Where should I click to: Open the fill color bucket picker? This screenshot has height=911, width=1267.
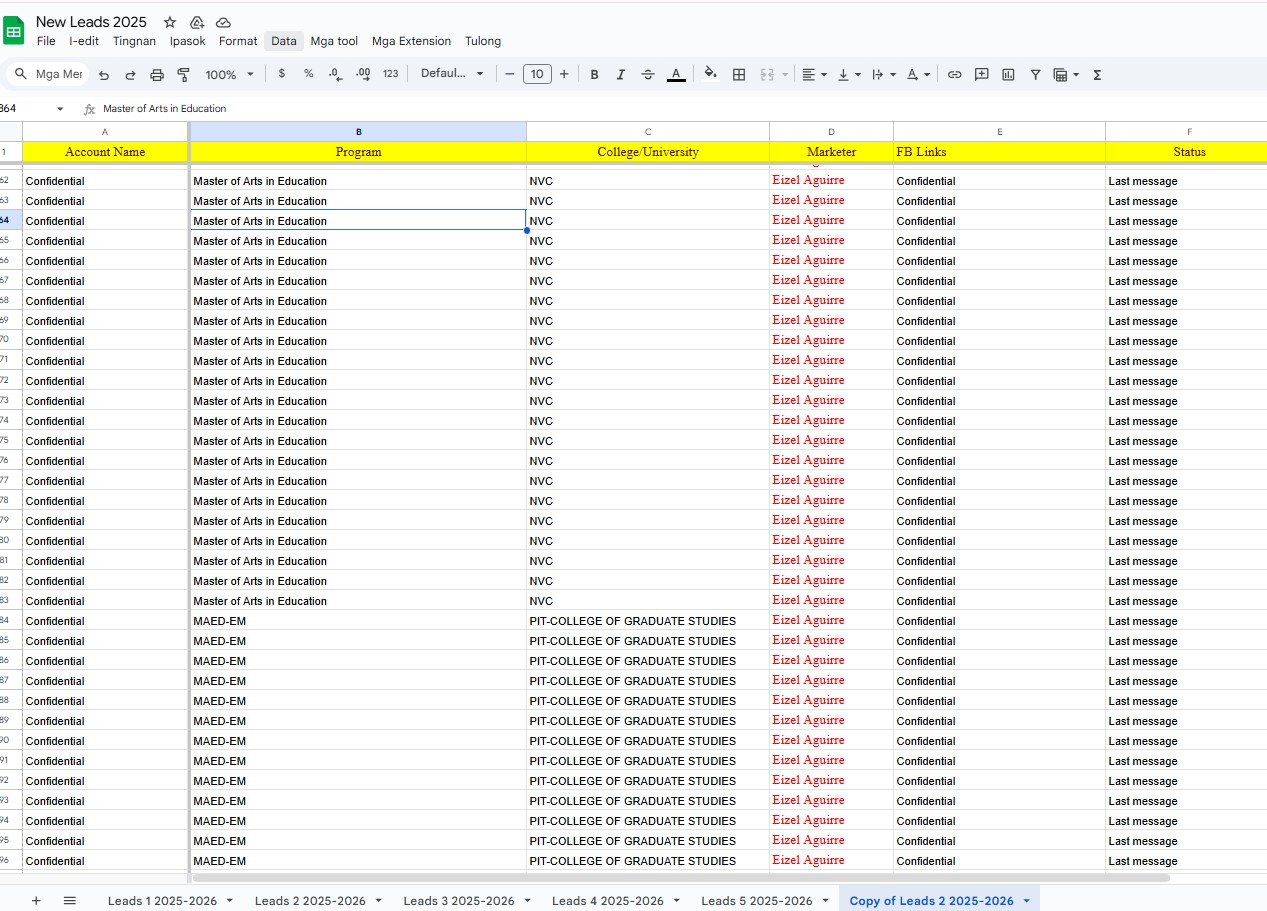click(x=710, y=74)
